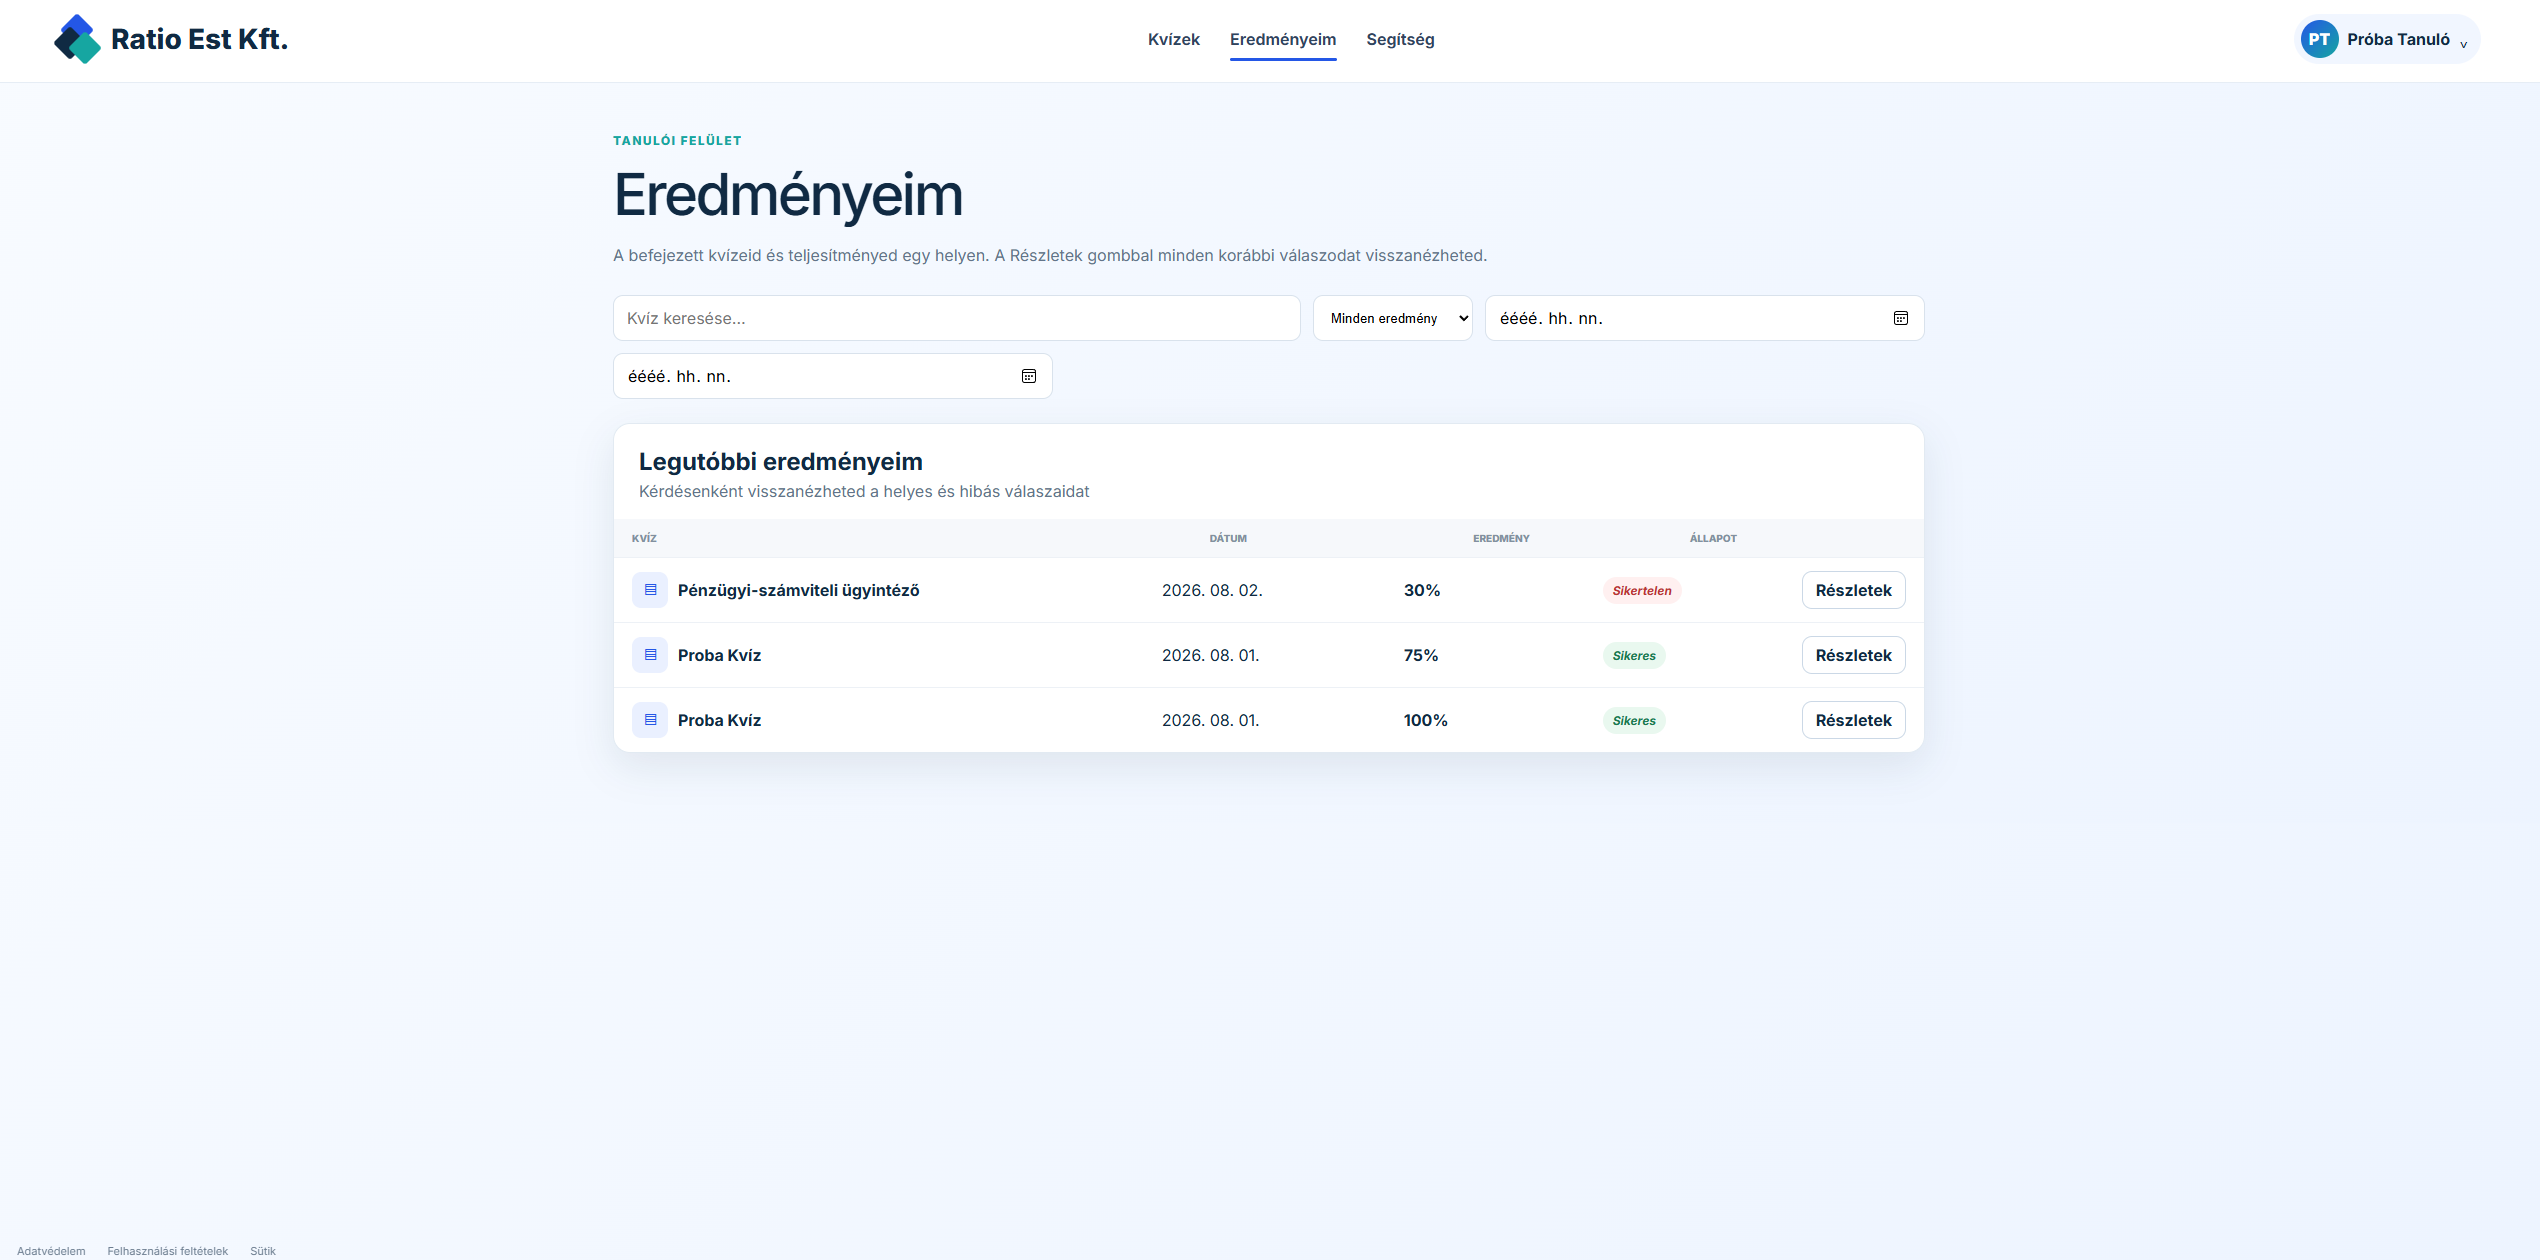Click the Sikertelen status badge

pos(1641,590)
